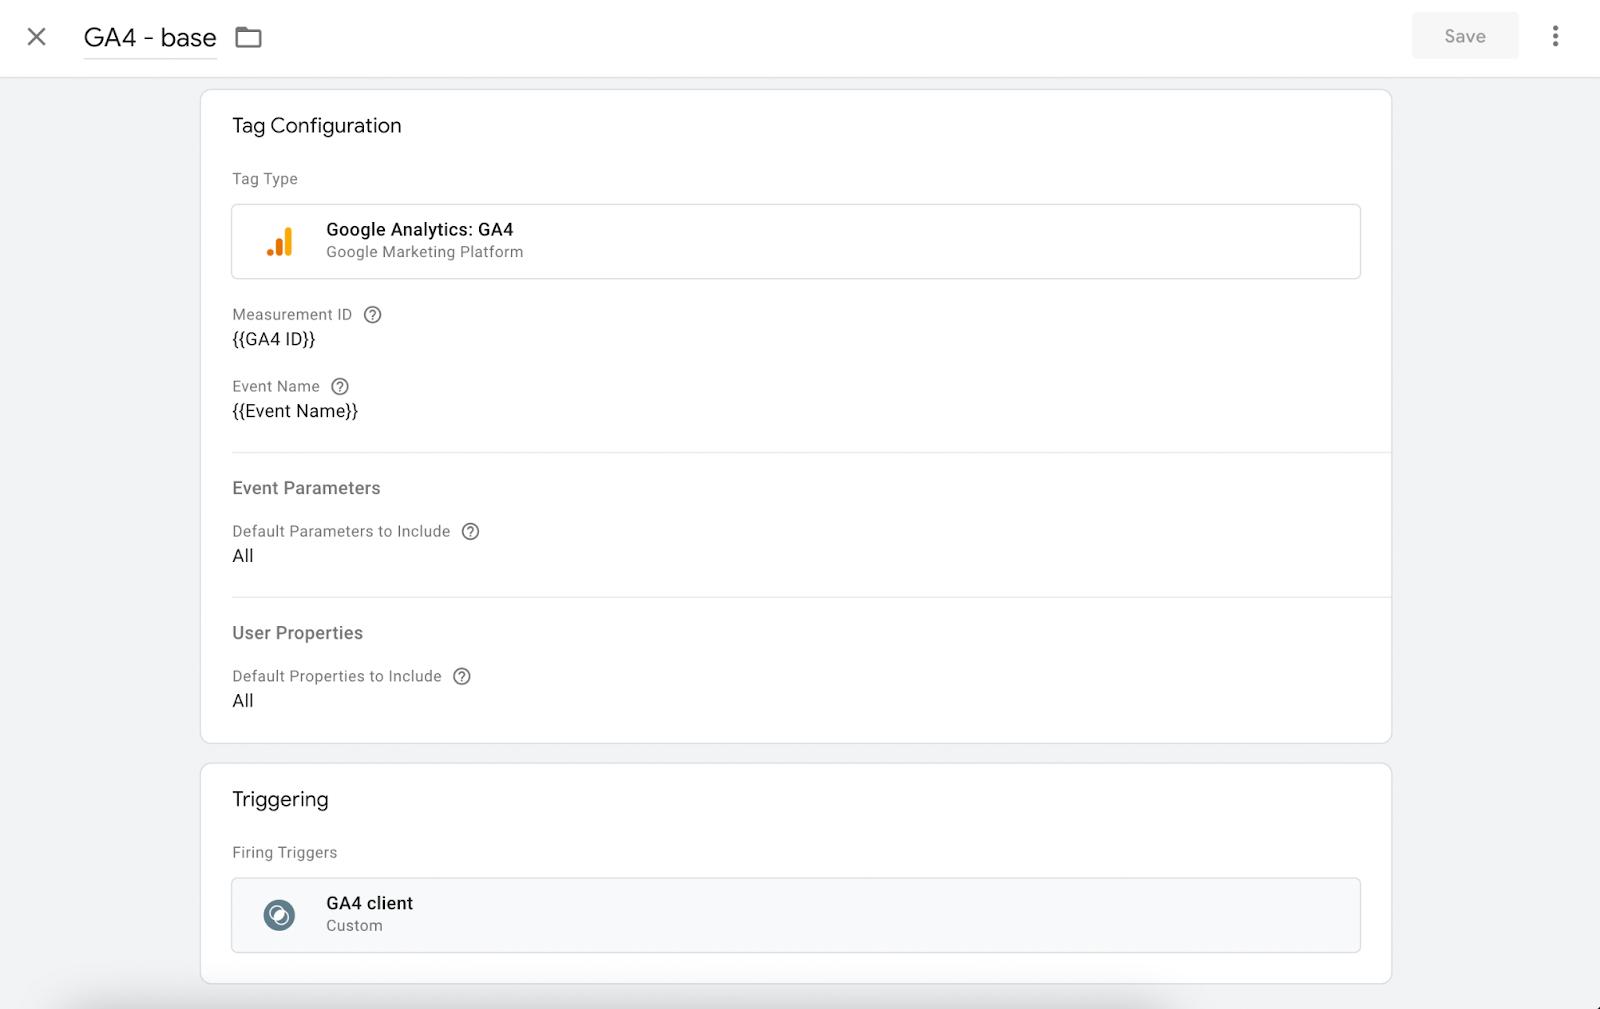
Task: Show help for Default Properties to Include
Action: coord(462,676)
